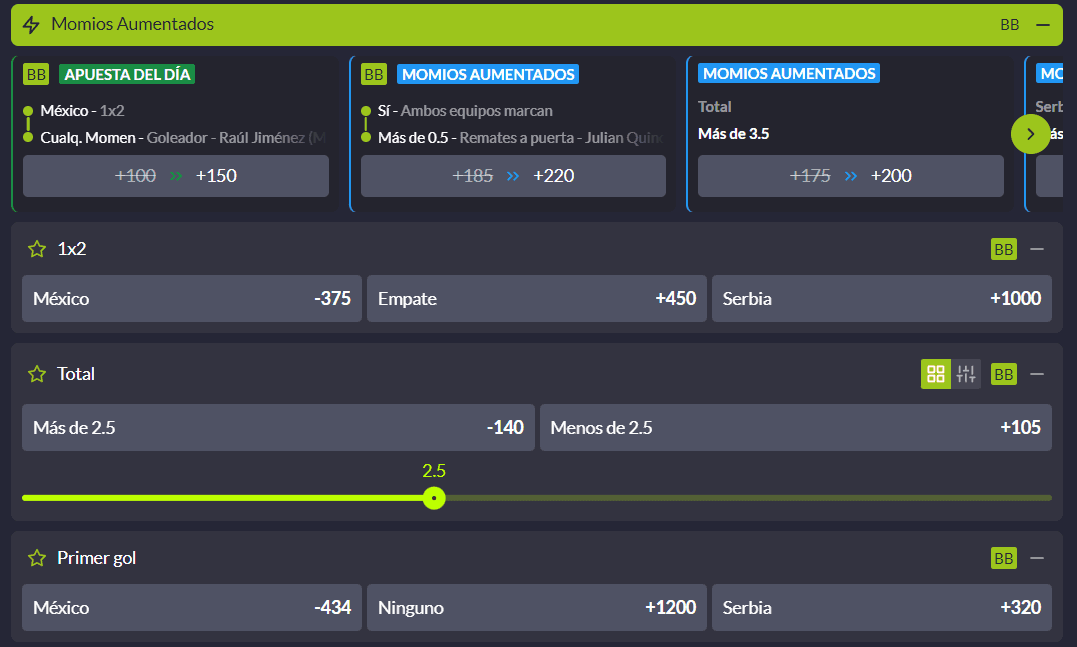Favorite the Primer gol market with star

37,558
